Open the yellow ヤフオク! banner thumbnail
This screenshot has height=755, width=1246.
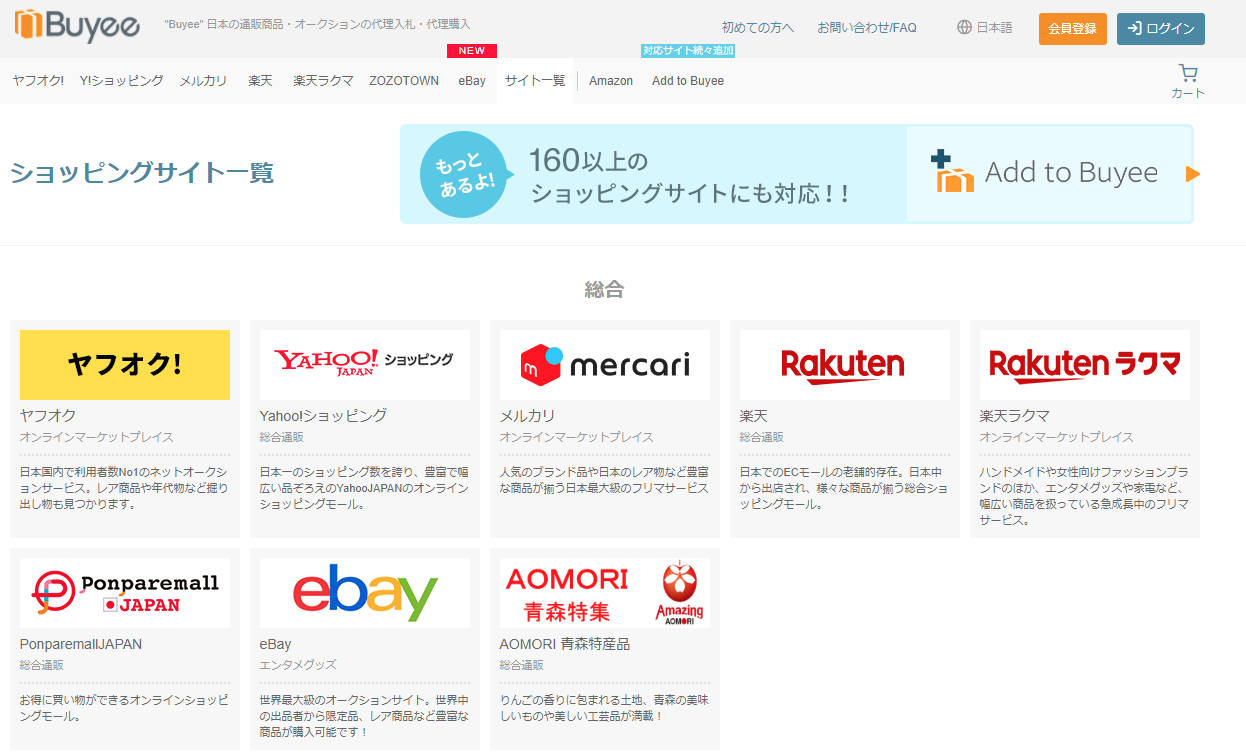coord(124,364)
